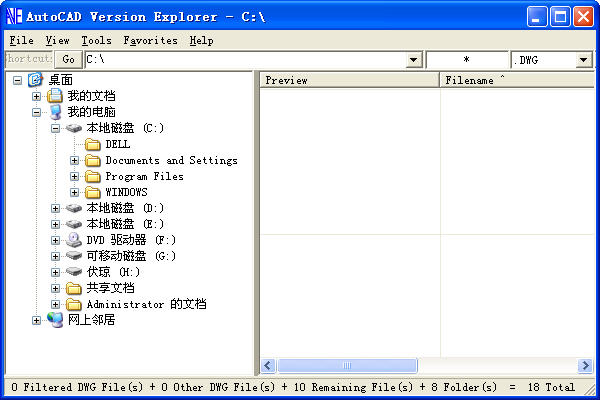
Task: Open the File menu
Action: [x=21, y=40]
